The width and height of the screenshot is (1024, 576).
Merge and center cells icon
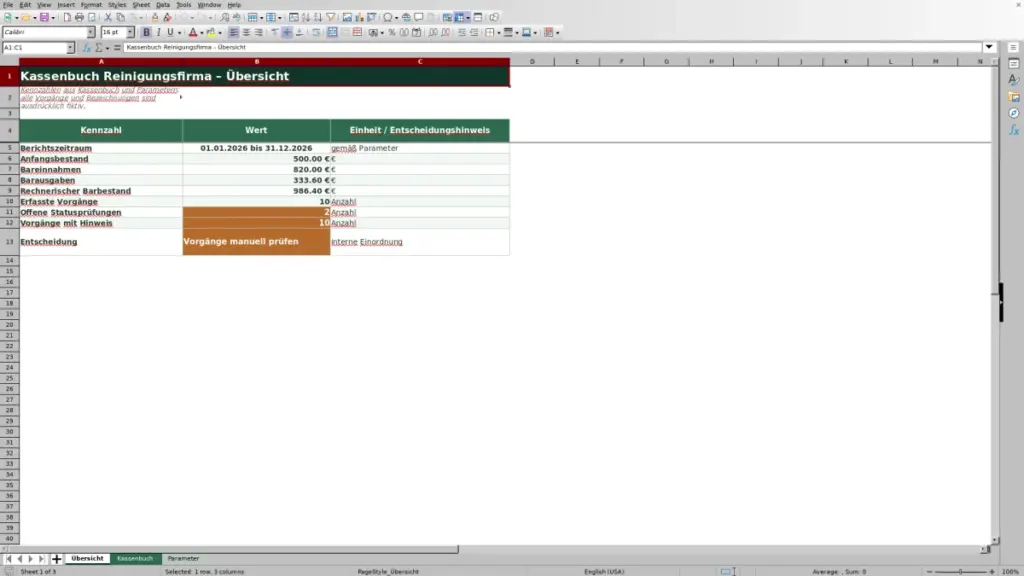coord(332,32)
